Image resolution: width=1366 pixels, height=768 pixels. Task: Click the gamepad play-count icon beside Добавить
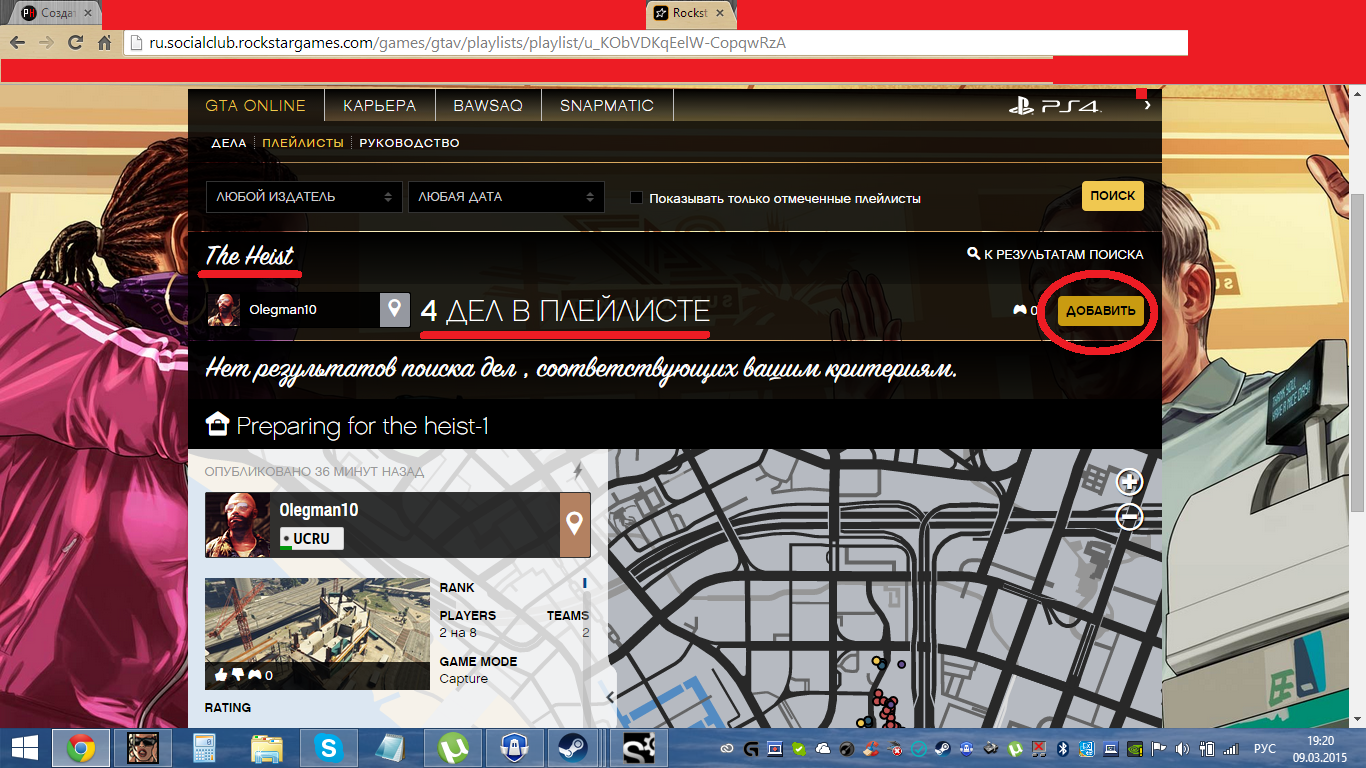[x=1020, y=310]
